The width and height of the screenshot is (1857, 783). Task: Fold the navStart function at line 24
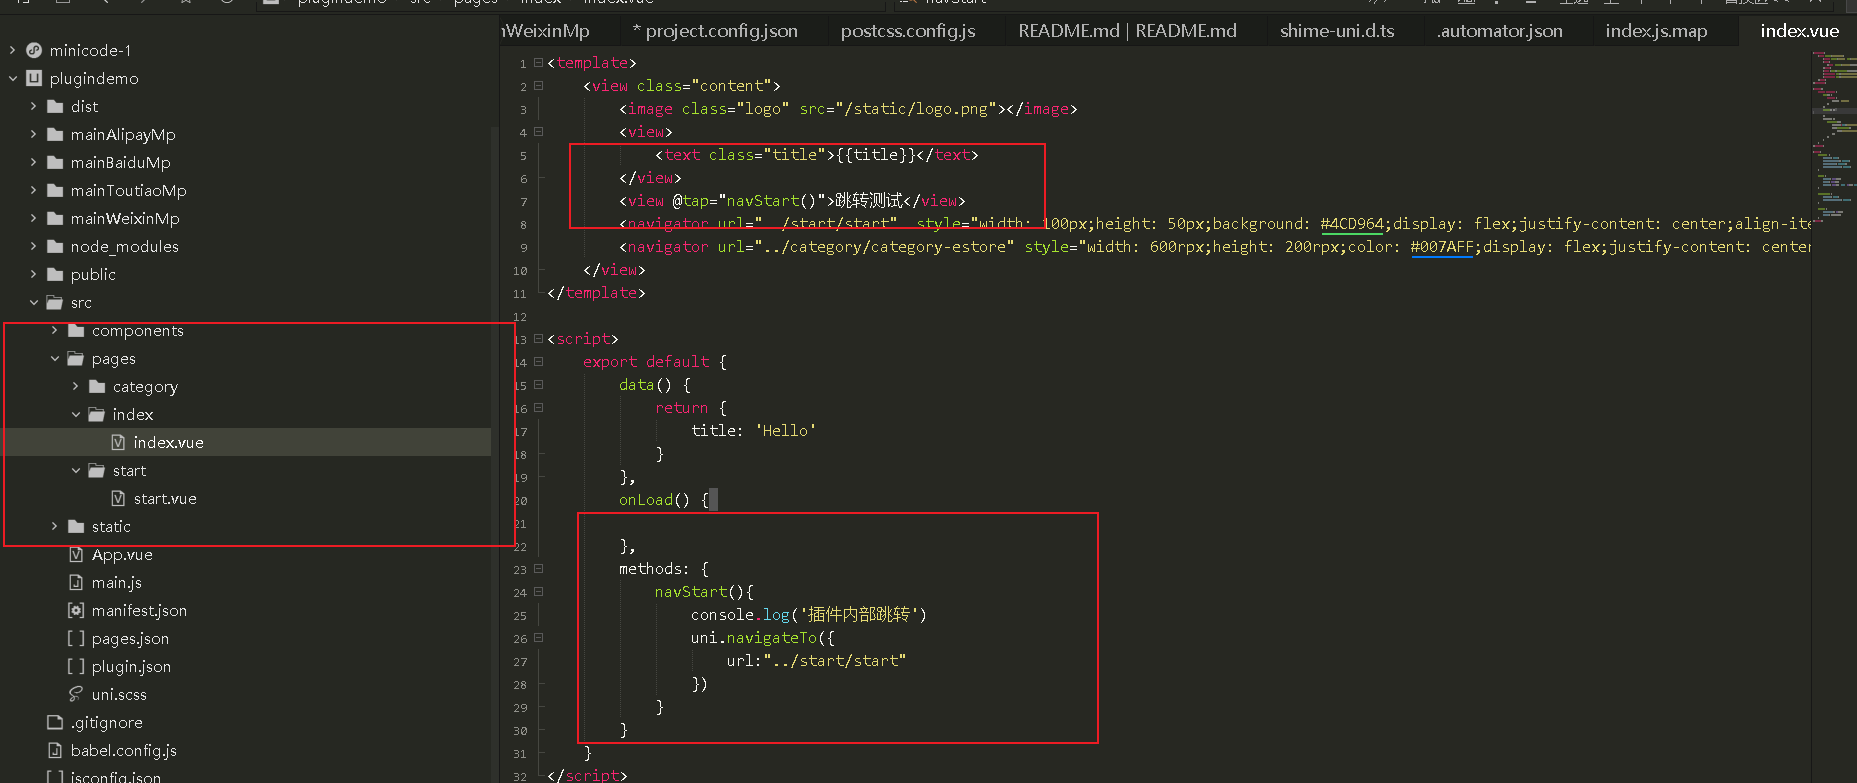539,591
